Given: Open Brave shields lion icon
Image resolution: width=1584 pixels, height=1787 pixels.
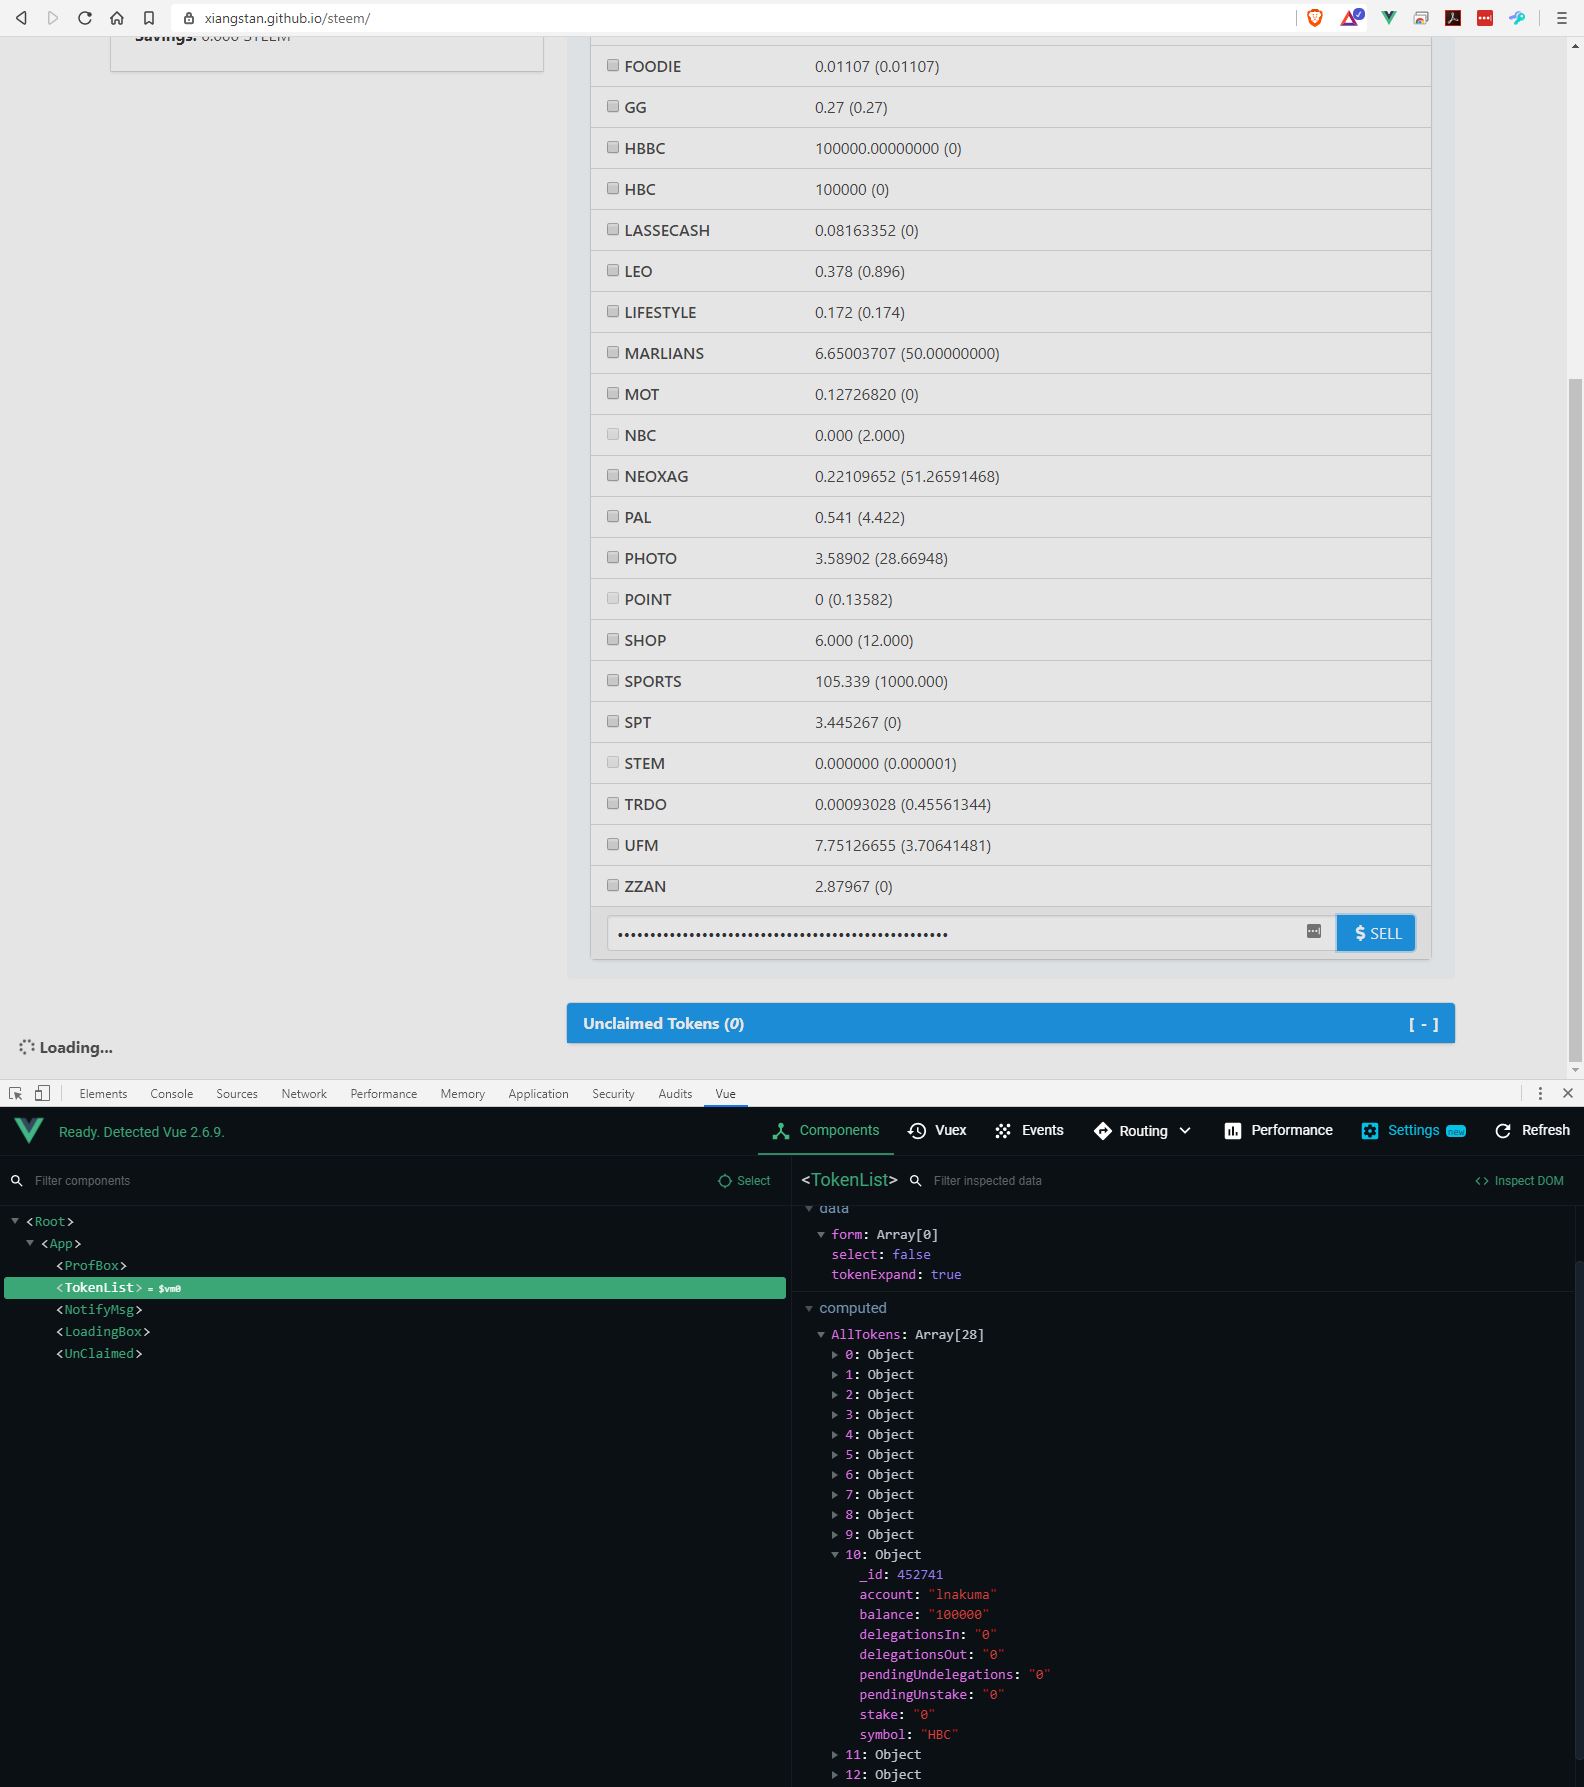Looking at the screenshot, I should pos(1315,18).
